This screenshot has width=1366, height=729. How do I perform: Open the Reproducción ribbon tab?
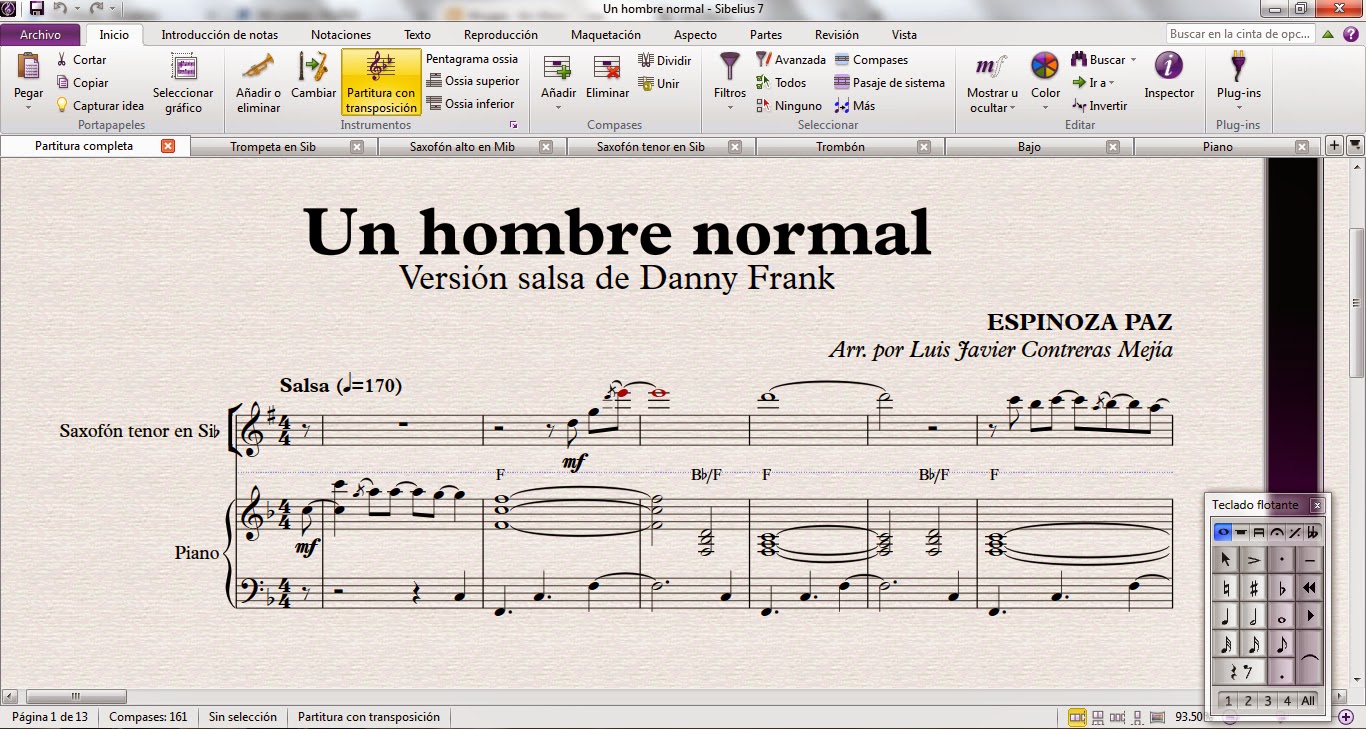(x=501, y=34)
